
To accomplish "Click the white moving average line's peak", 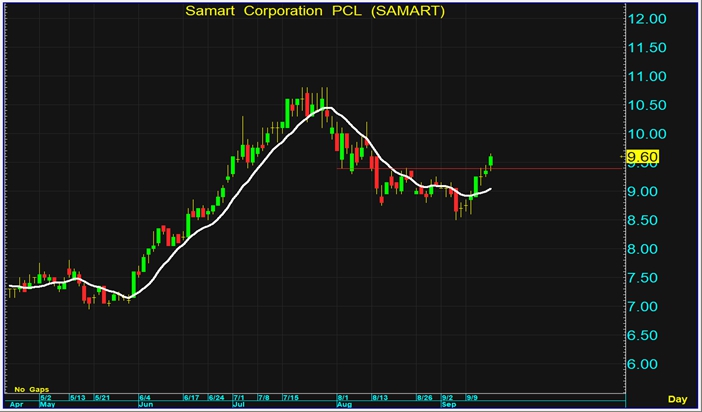I will (328, 108).
